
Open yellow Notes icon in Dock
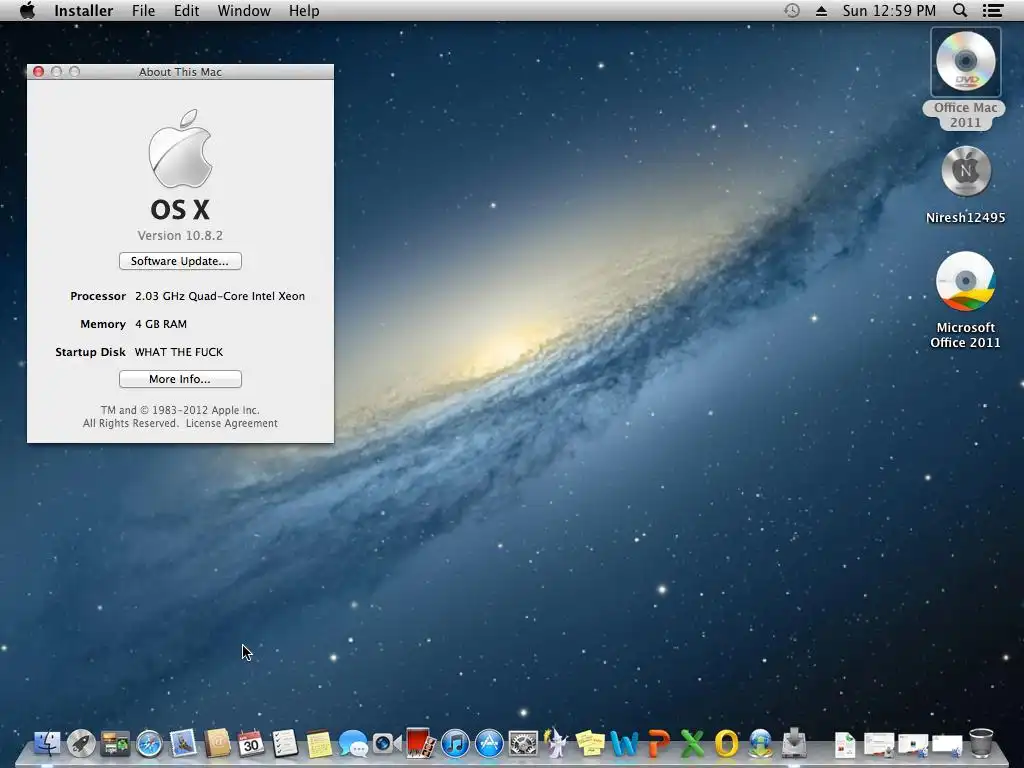[x=319, y=743]
